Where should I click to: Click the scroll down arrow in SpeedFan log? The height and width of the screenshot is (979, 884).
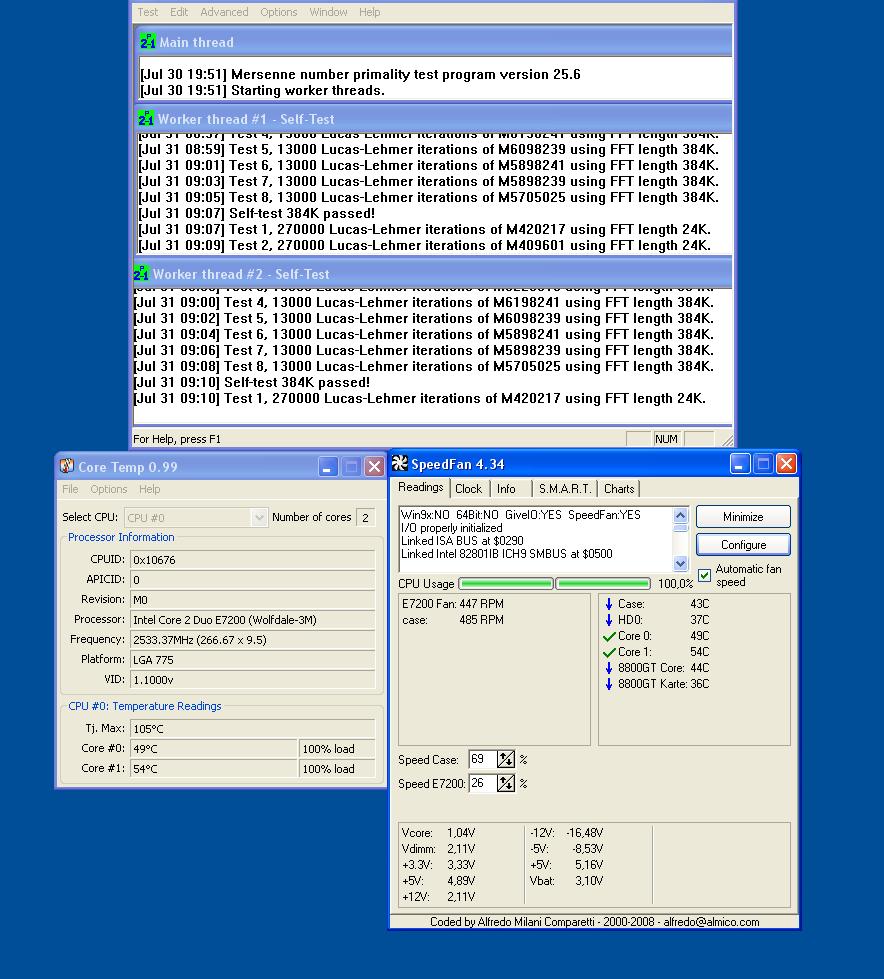[x=680, y=563]
